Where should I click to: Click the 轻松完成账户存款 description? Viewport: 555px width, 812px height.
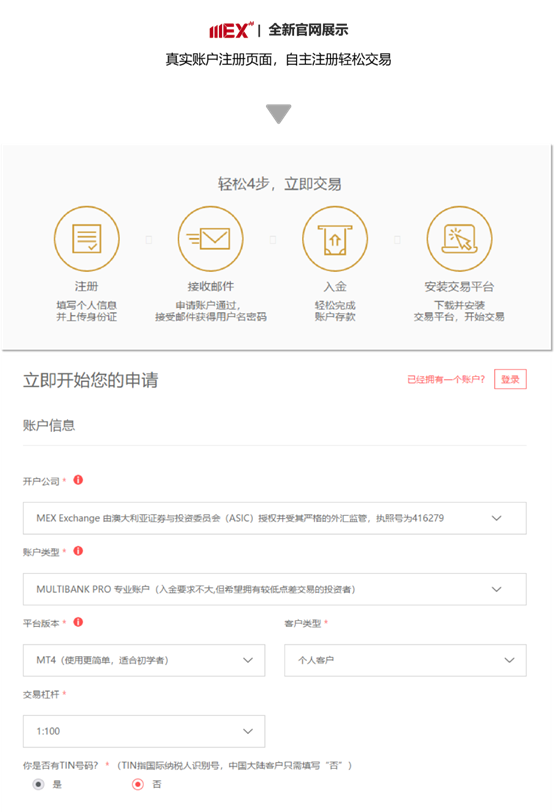(335, 311)
